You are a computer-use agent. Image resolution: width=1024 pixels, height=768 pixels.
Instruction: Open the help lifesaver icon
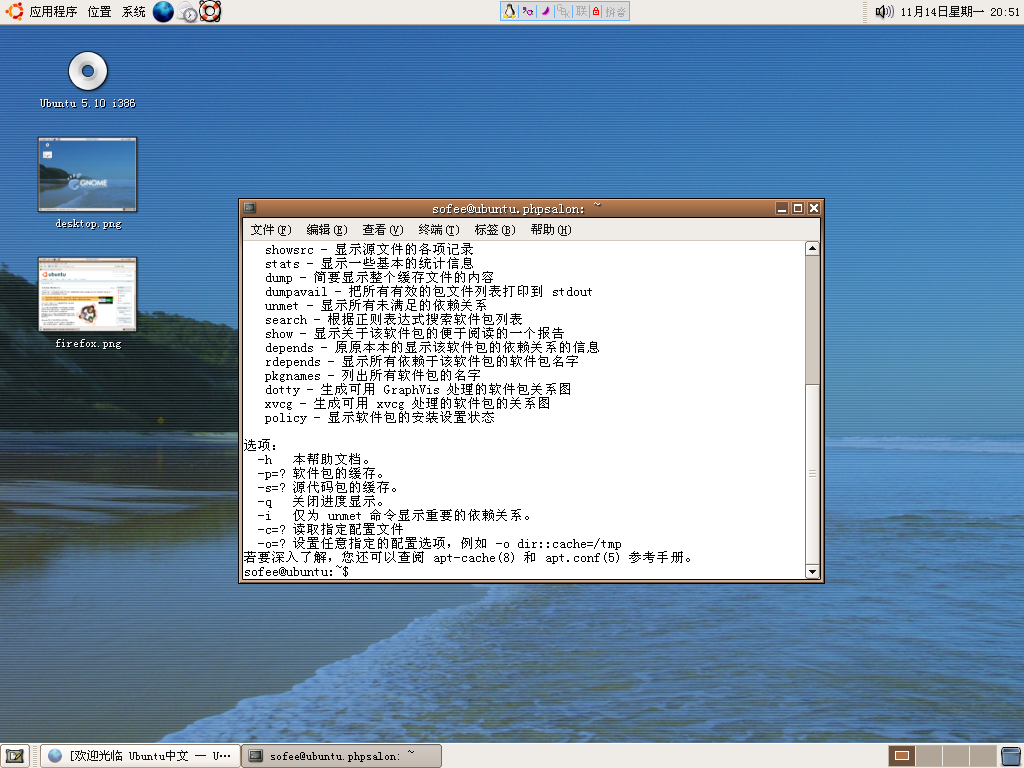click(210, 12)
